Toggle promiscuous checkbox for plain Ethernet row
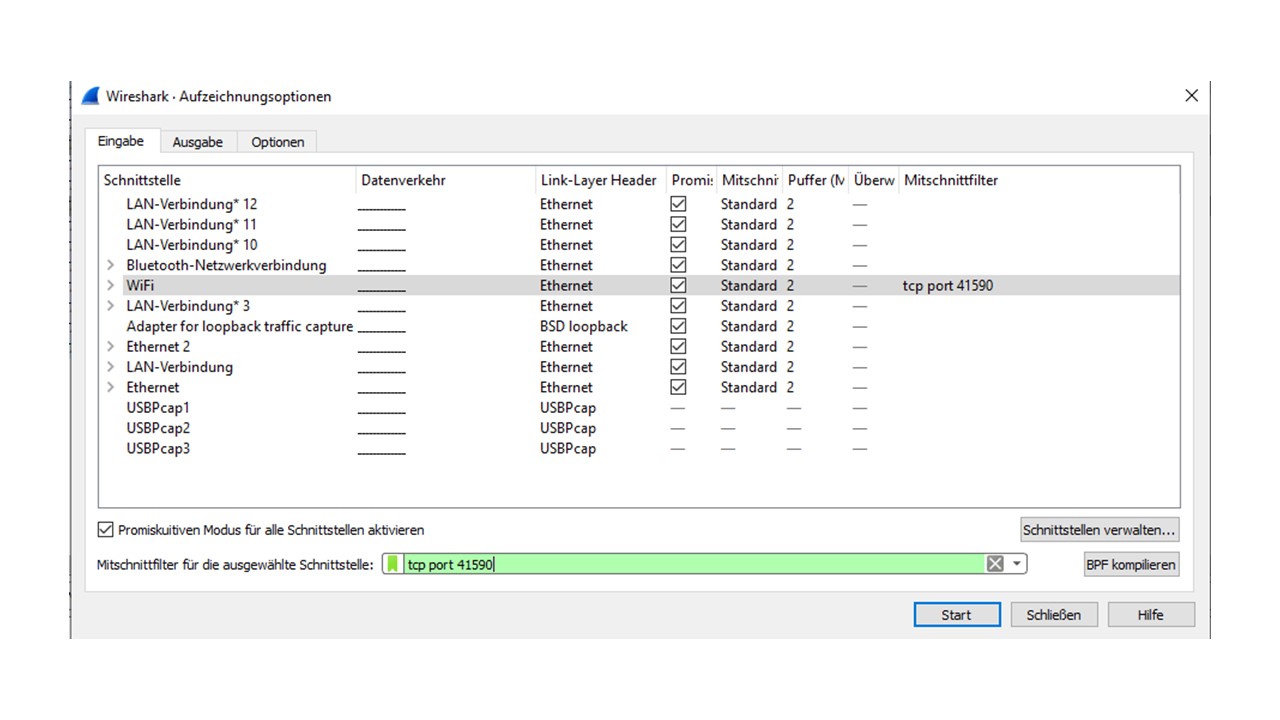This screenshot has height=720, width=1280. (x=678, y=387)
